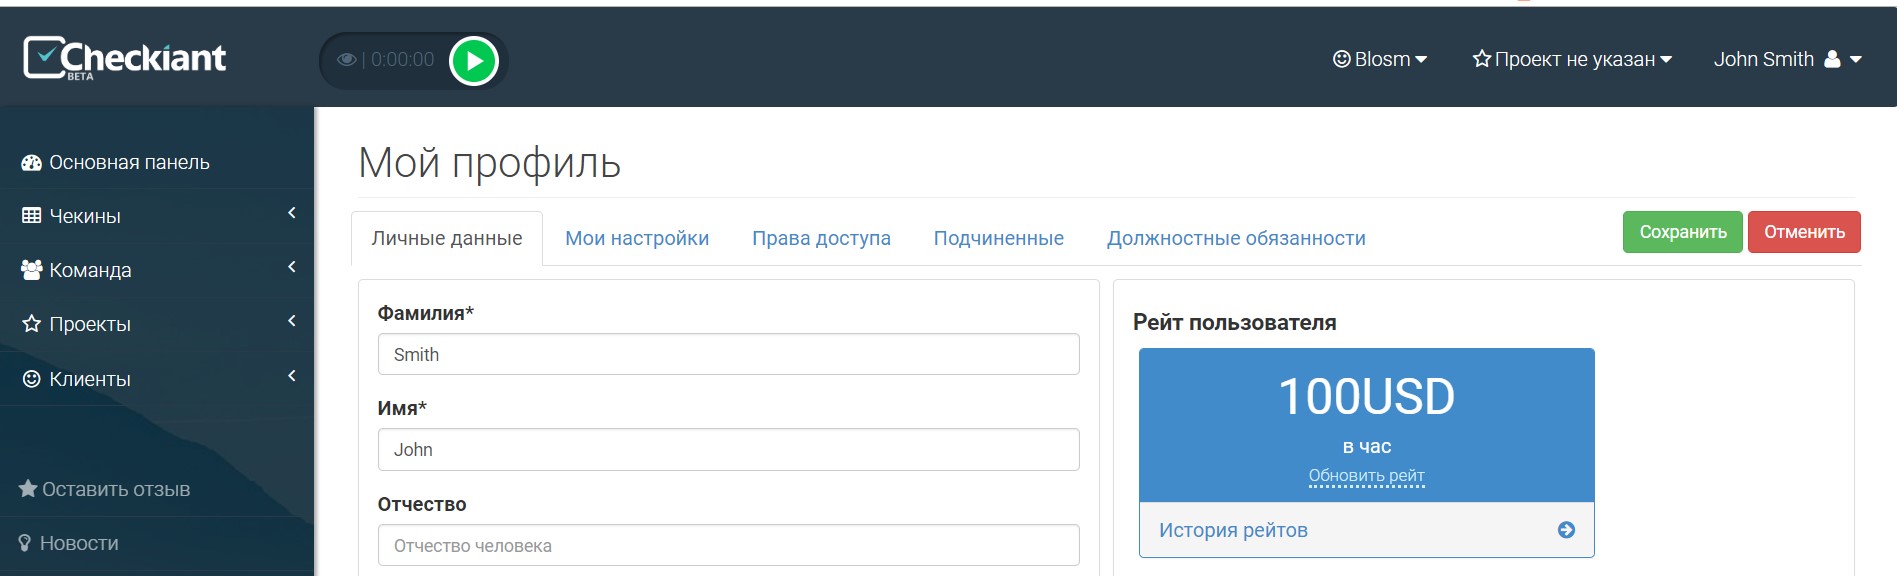Click the table icon beside Чекины

[32, 216]
